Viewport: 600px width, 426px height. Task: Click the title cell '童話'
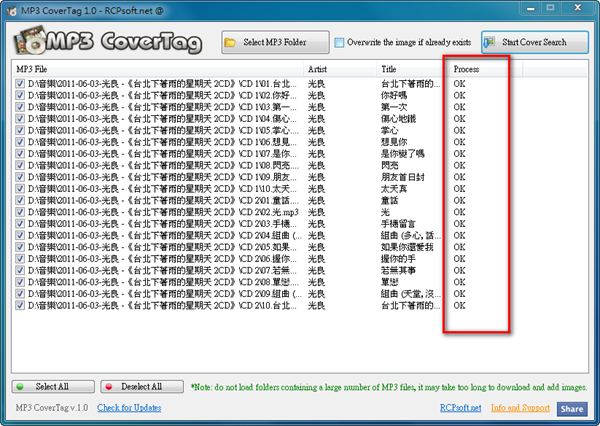[x=390, y=200]
